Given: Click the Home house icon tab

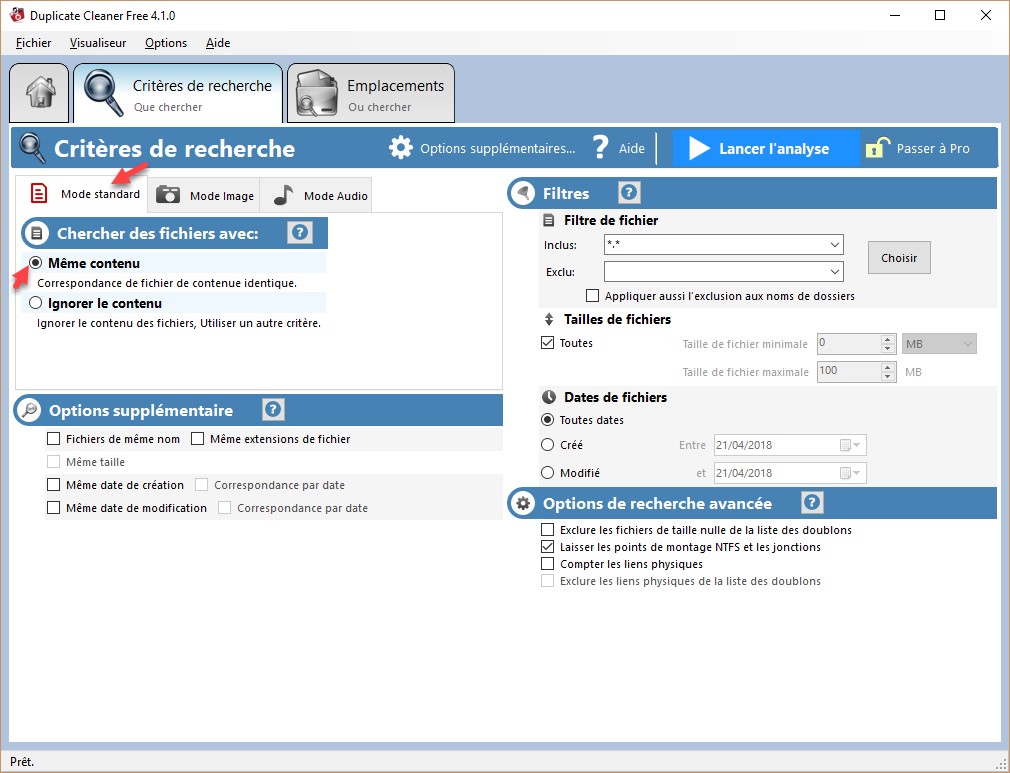Looking at the screenshot, I should (x=40, y=92).
